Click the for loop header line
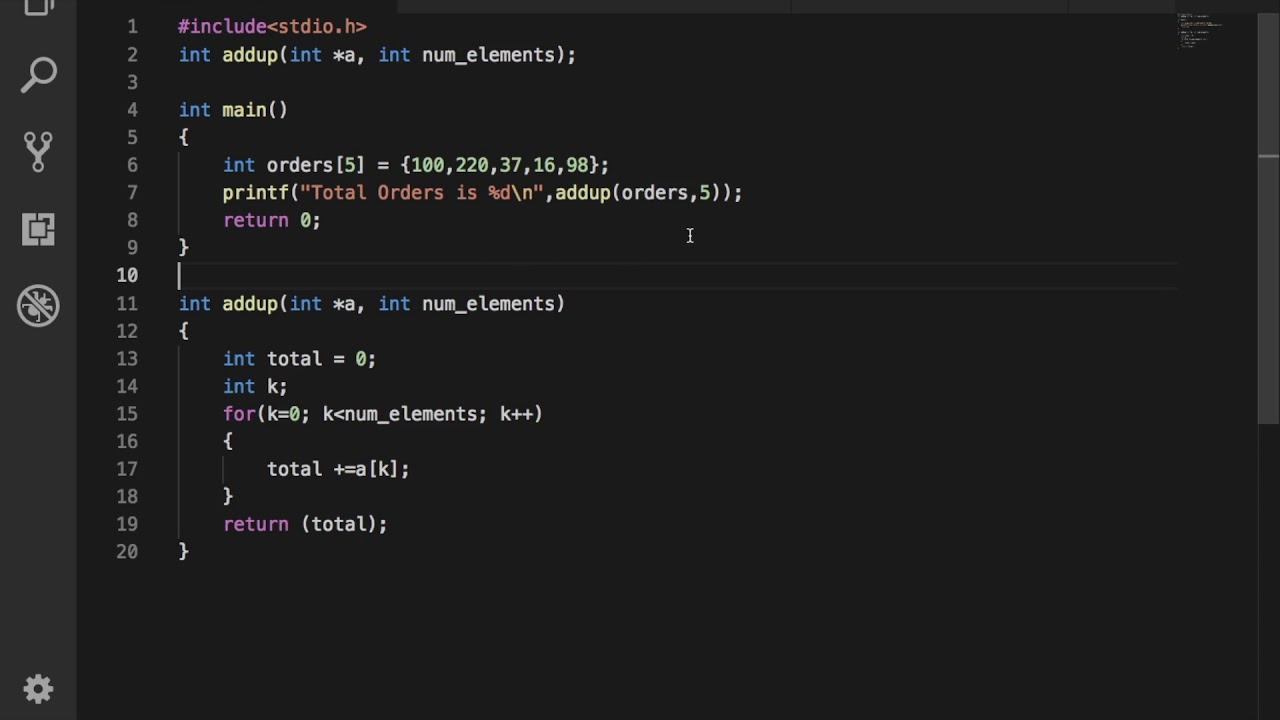The height and width of the screenshot is (720, 1280). [x=382, y=413]
